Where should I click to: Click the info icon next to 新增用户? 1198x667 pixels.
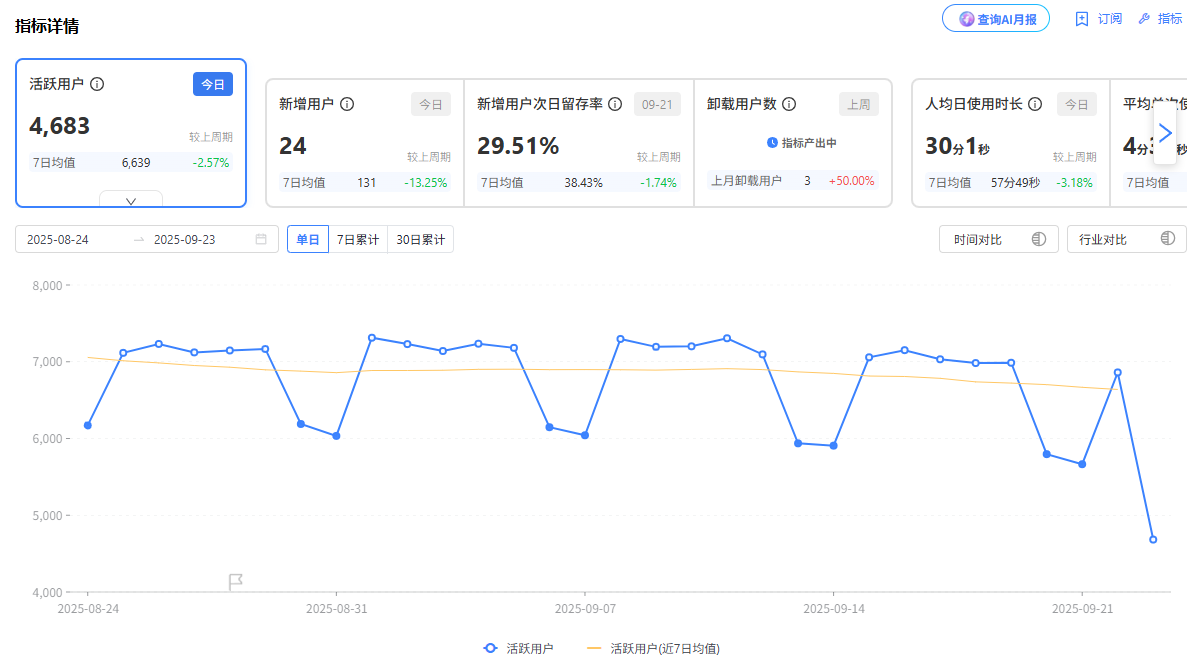click(347, 104)
